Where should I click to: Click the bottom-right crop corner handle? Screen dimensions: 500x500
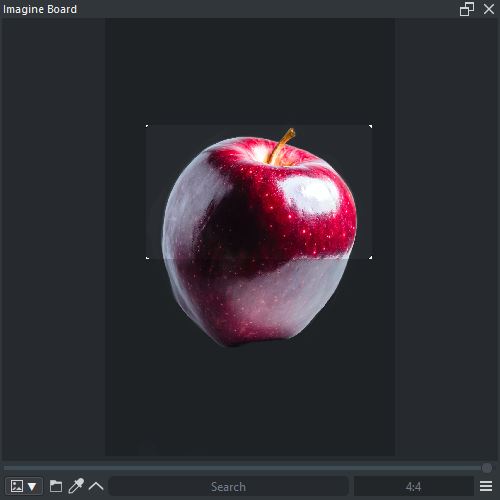(370, 257)
